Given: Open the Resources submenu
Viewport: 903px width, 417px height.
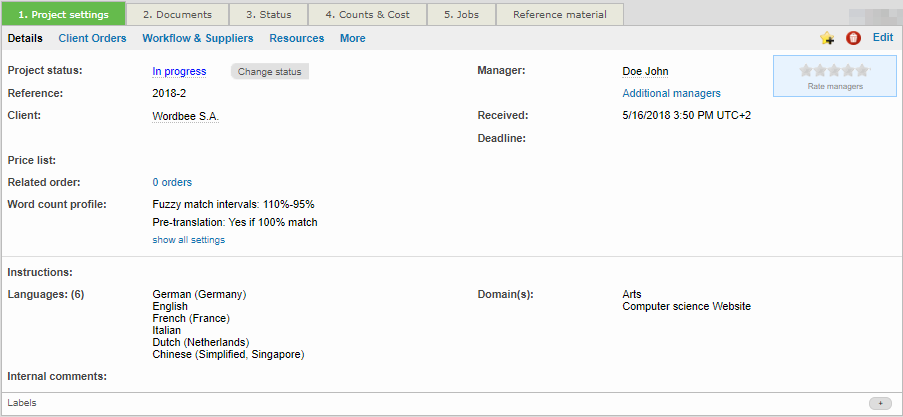Looking at the screenshot, I should pos(297,38).
